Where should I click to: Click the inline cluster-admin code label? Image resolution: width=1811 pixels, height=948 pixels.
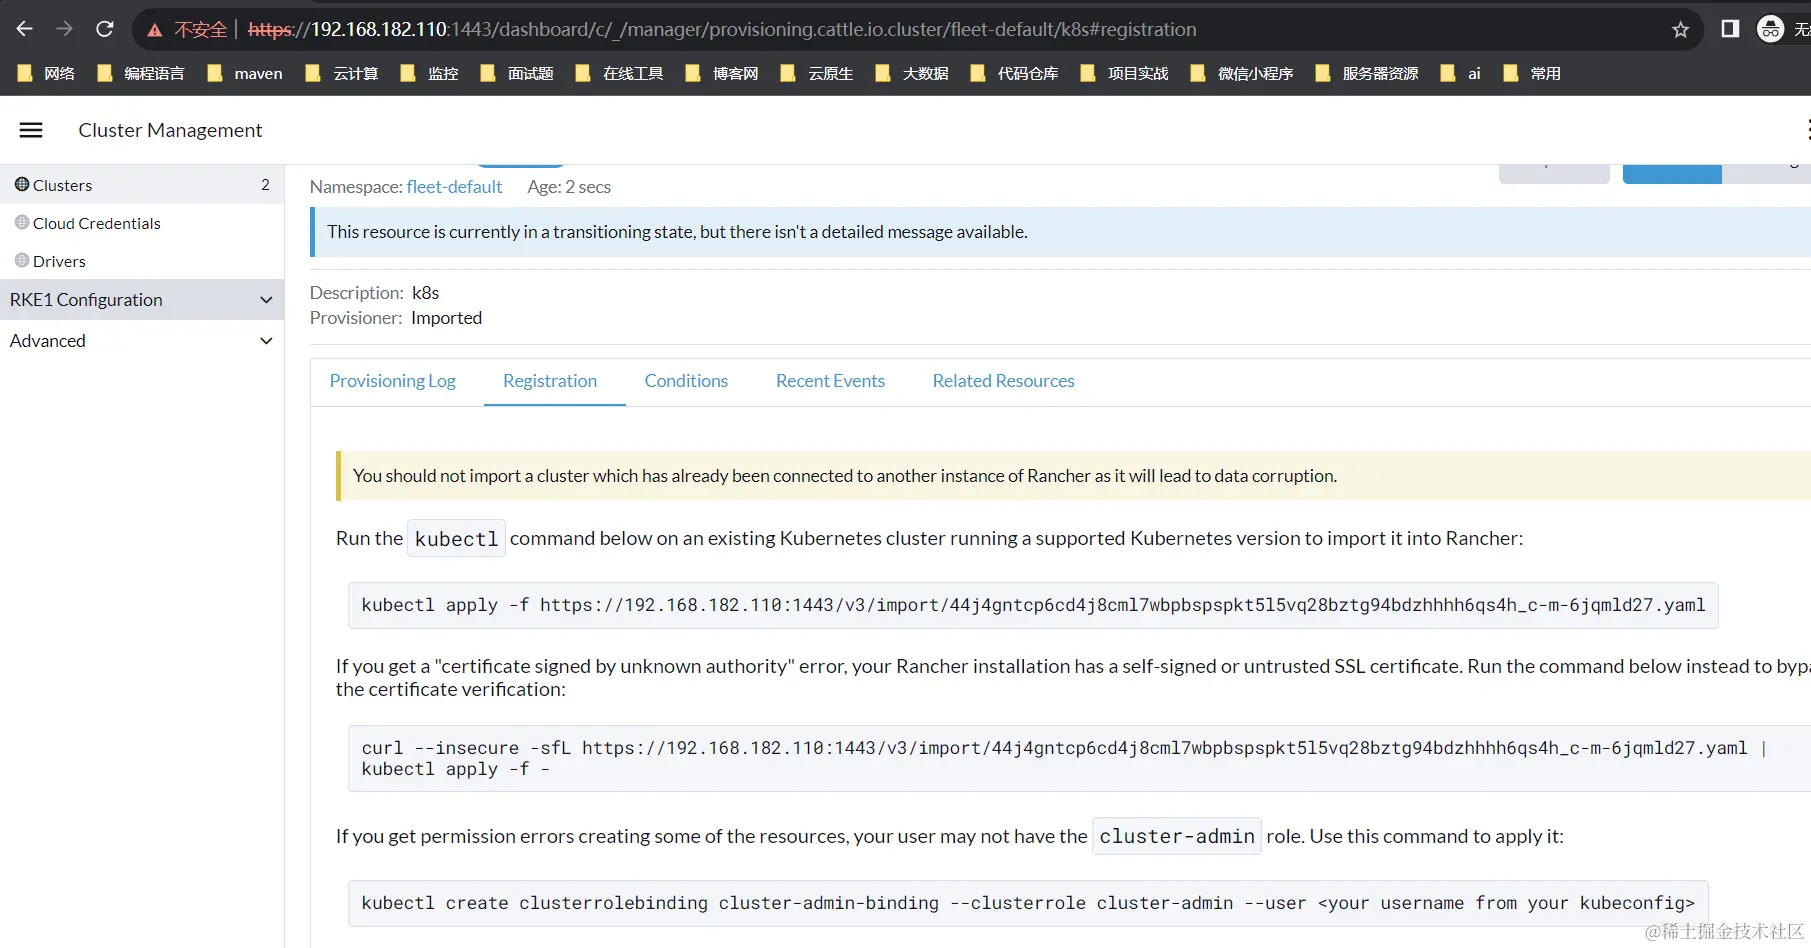1177,836
